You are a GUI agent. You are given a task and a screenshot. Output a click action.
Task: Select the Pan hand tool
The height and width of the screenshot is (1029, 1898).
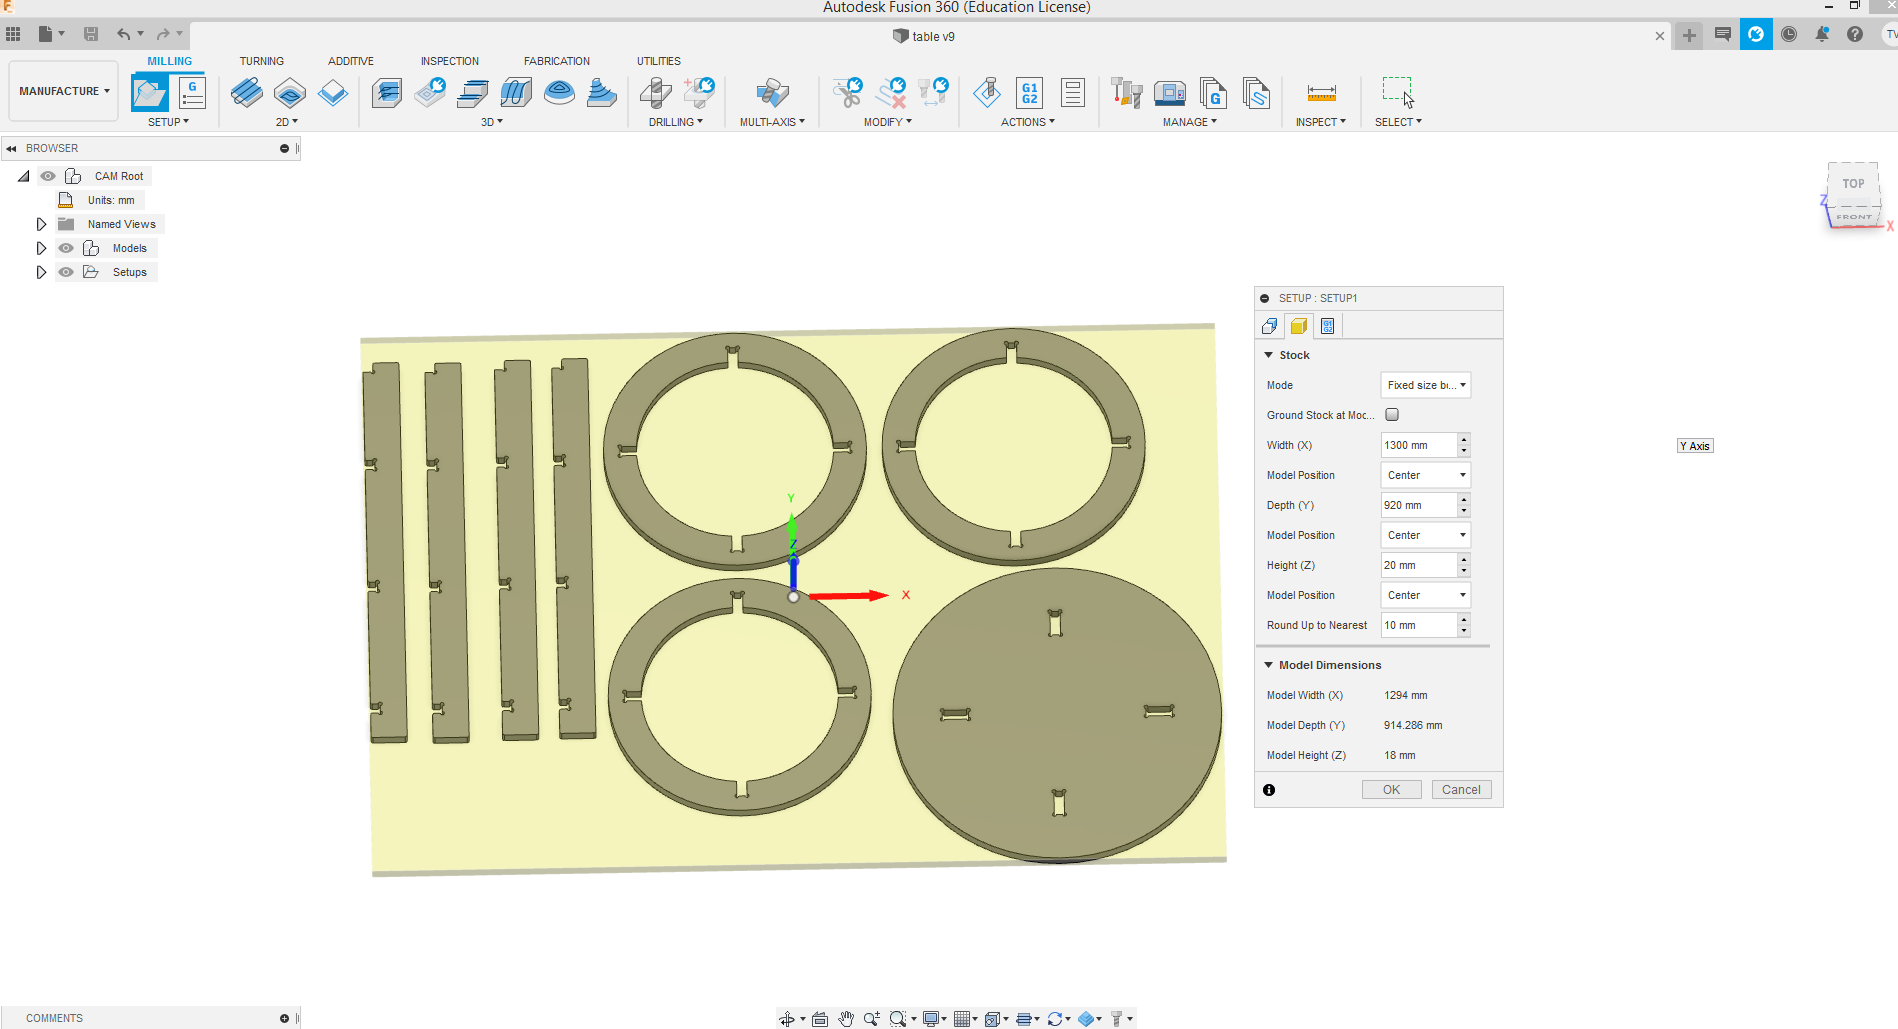click(846, 1019)
